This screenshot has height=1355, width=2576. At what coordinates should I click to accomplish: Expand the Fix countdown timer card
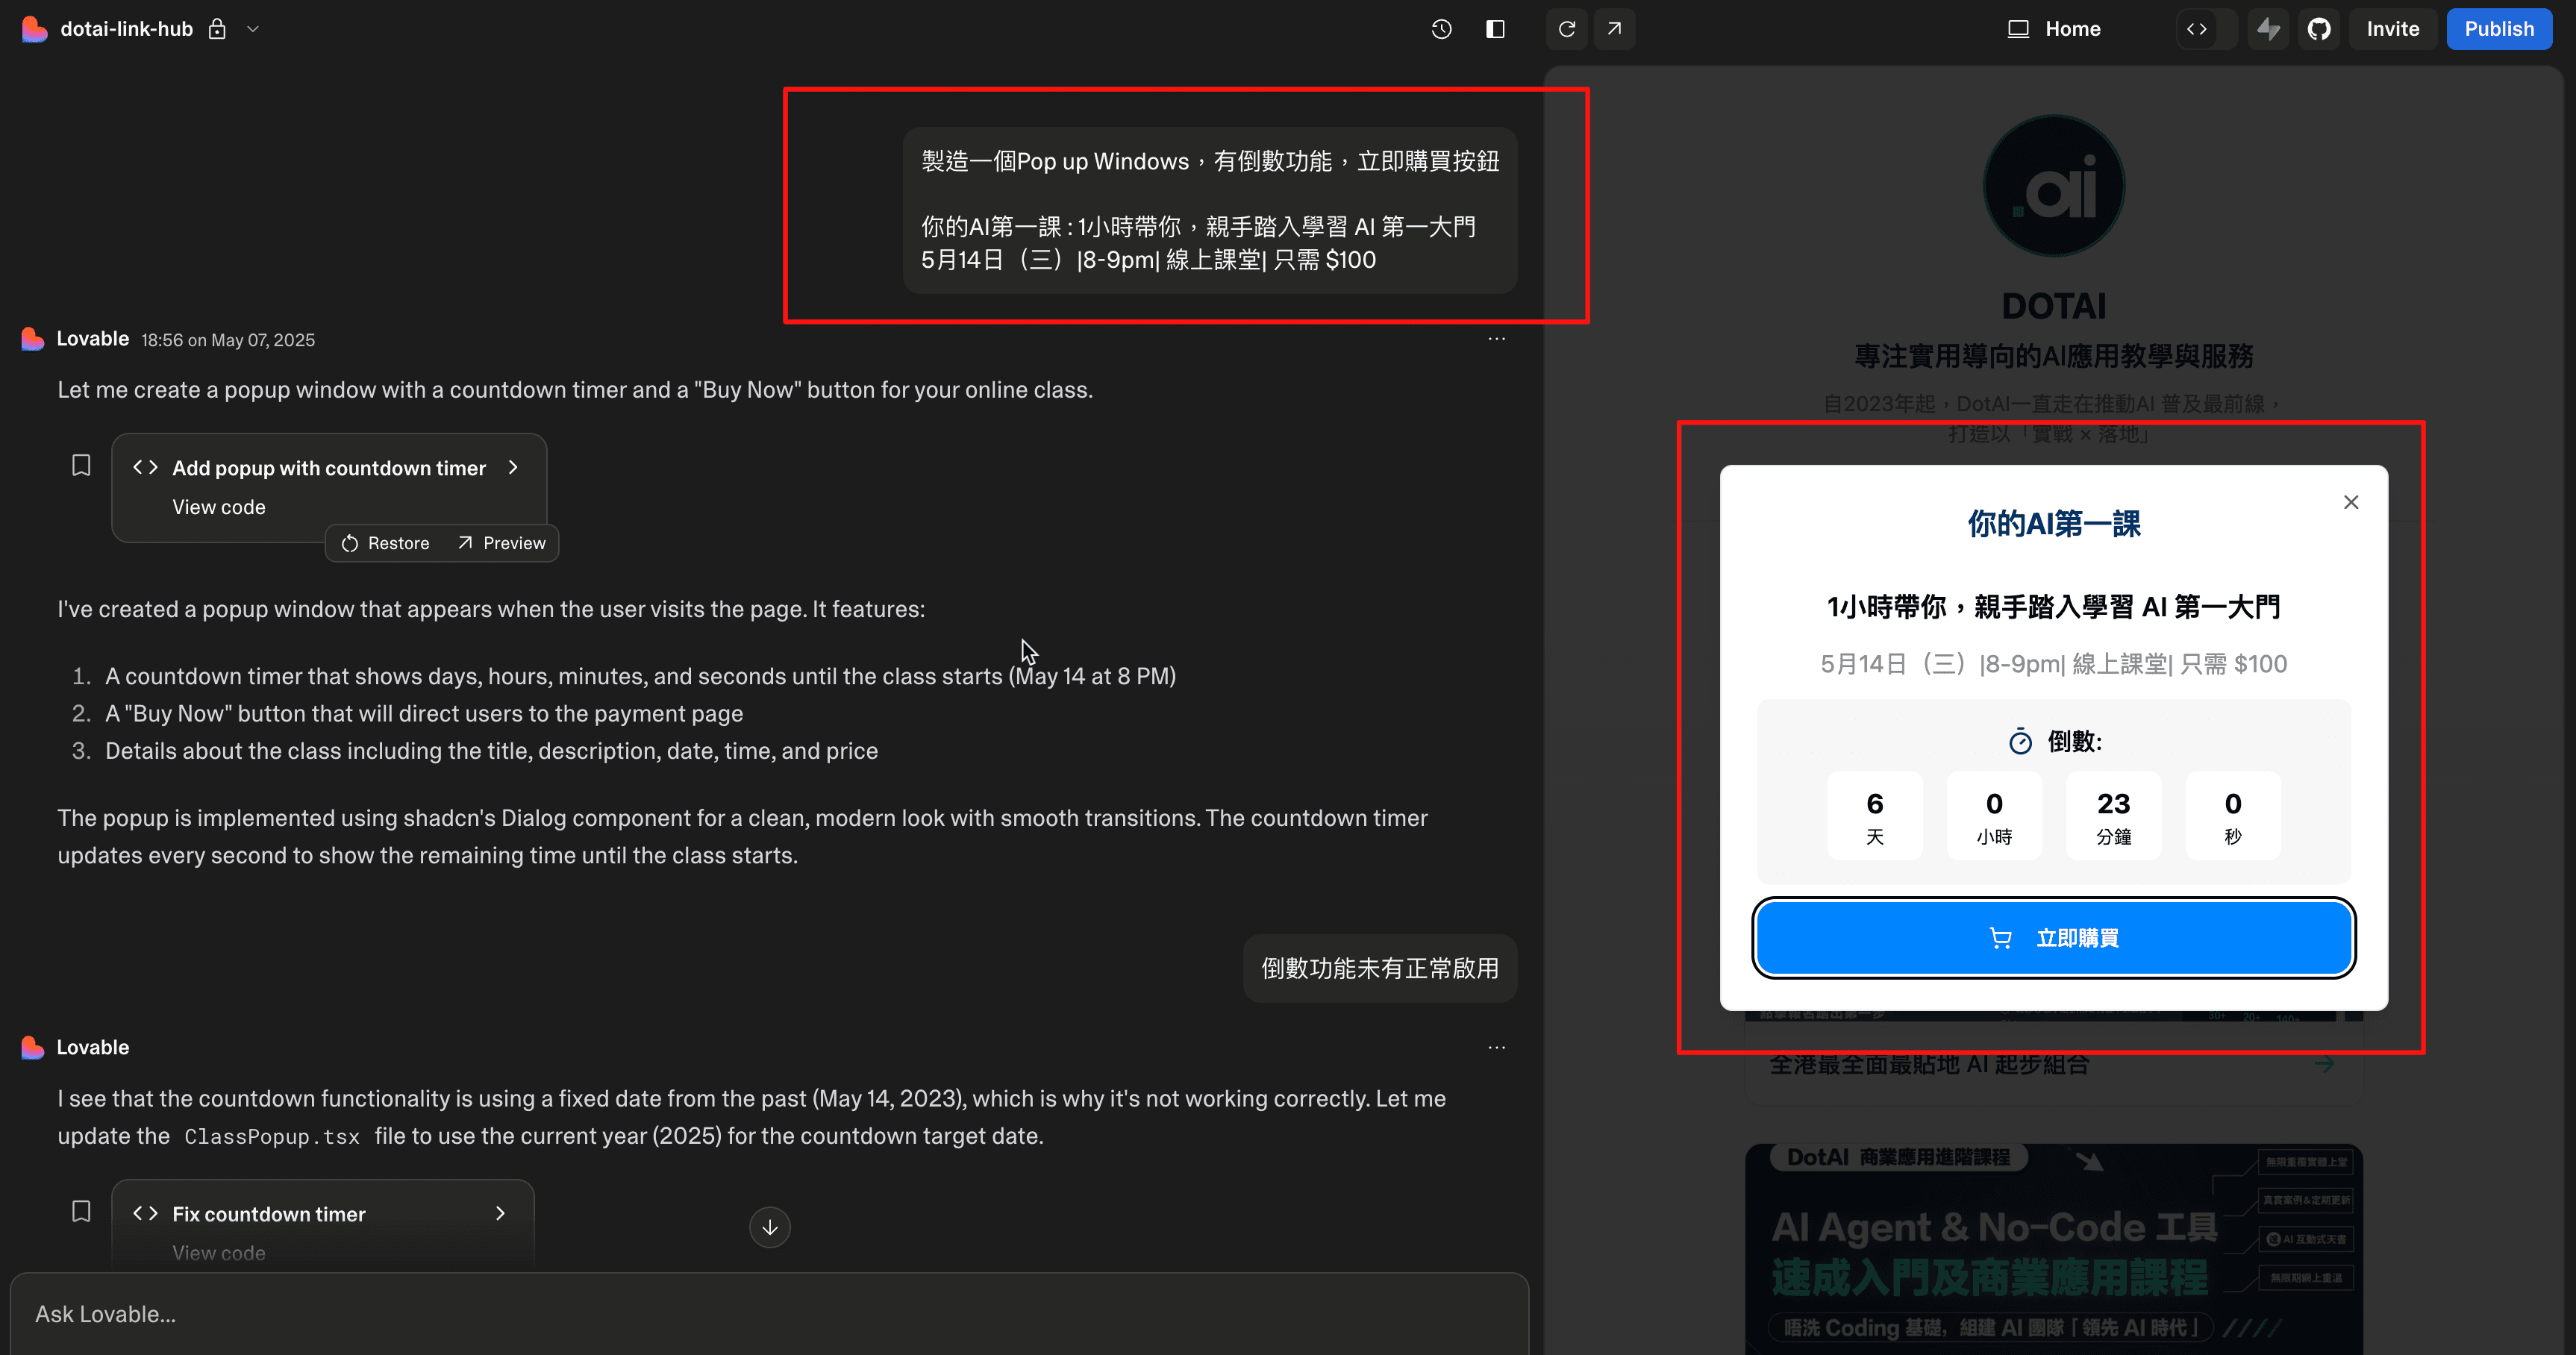(x=500, y=1213)
